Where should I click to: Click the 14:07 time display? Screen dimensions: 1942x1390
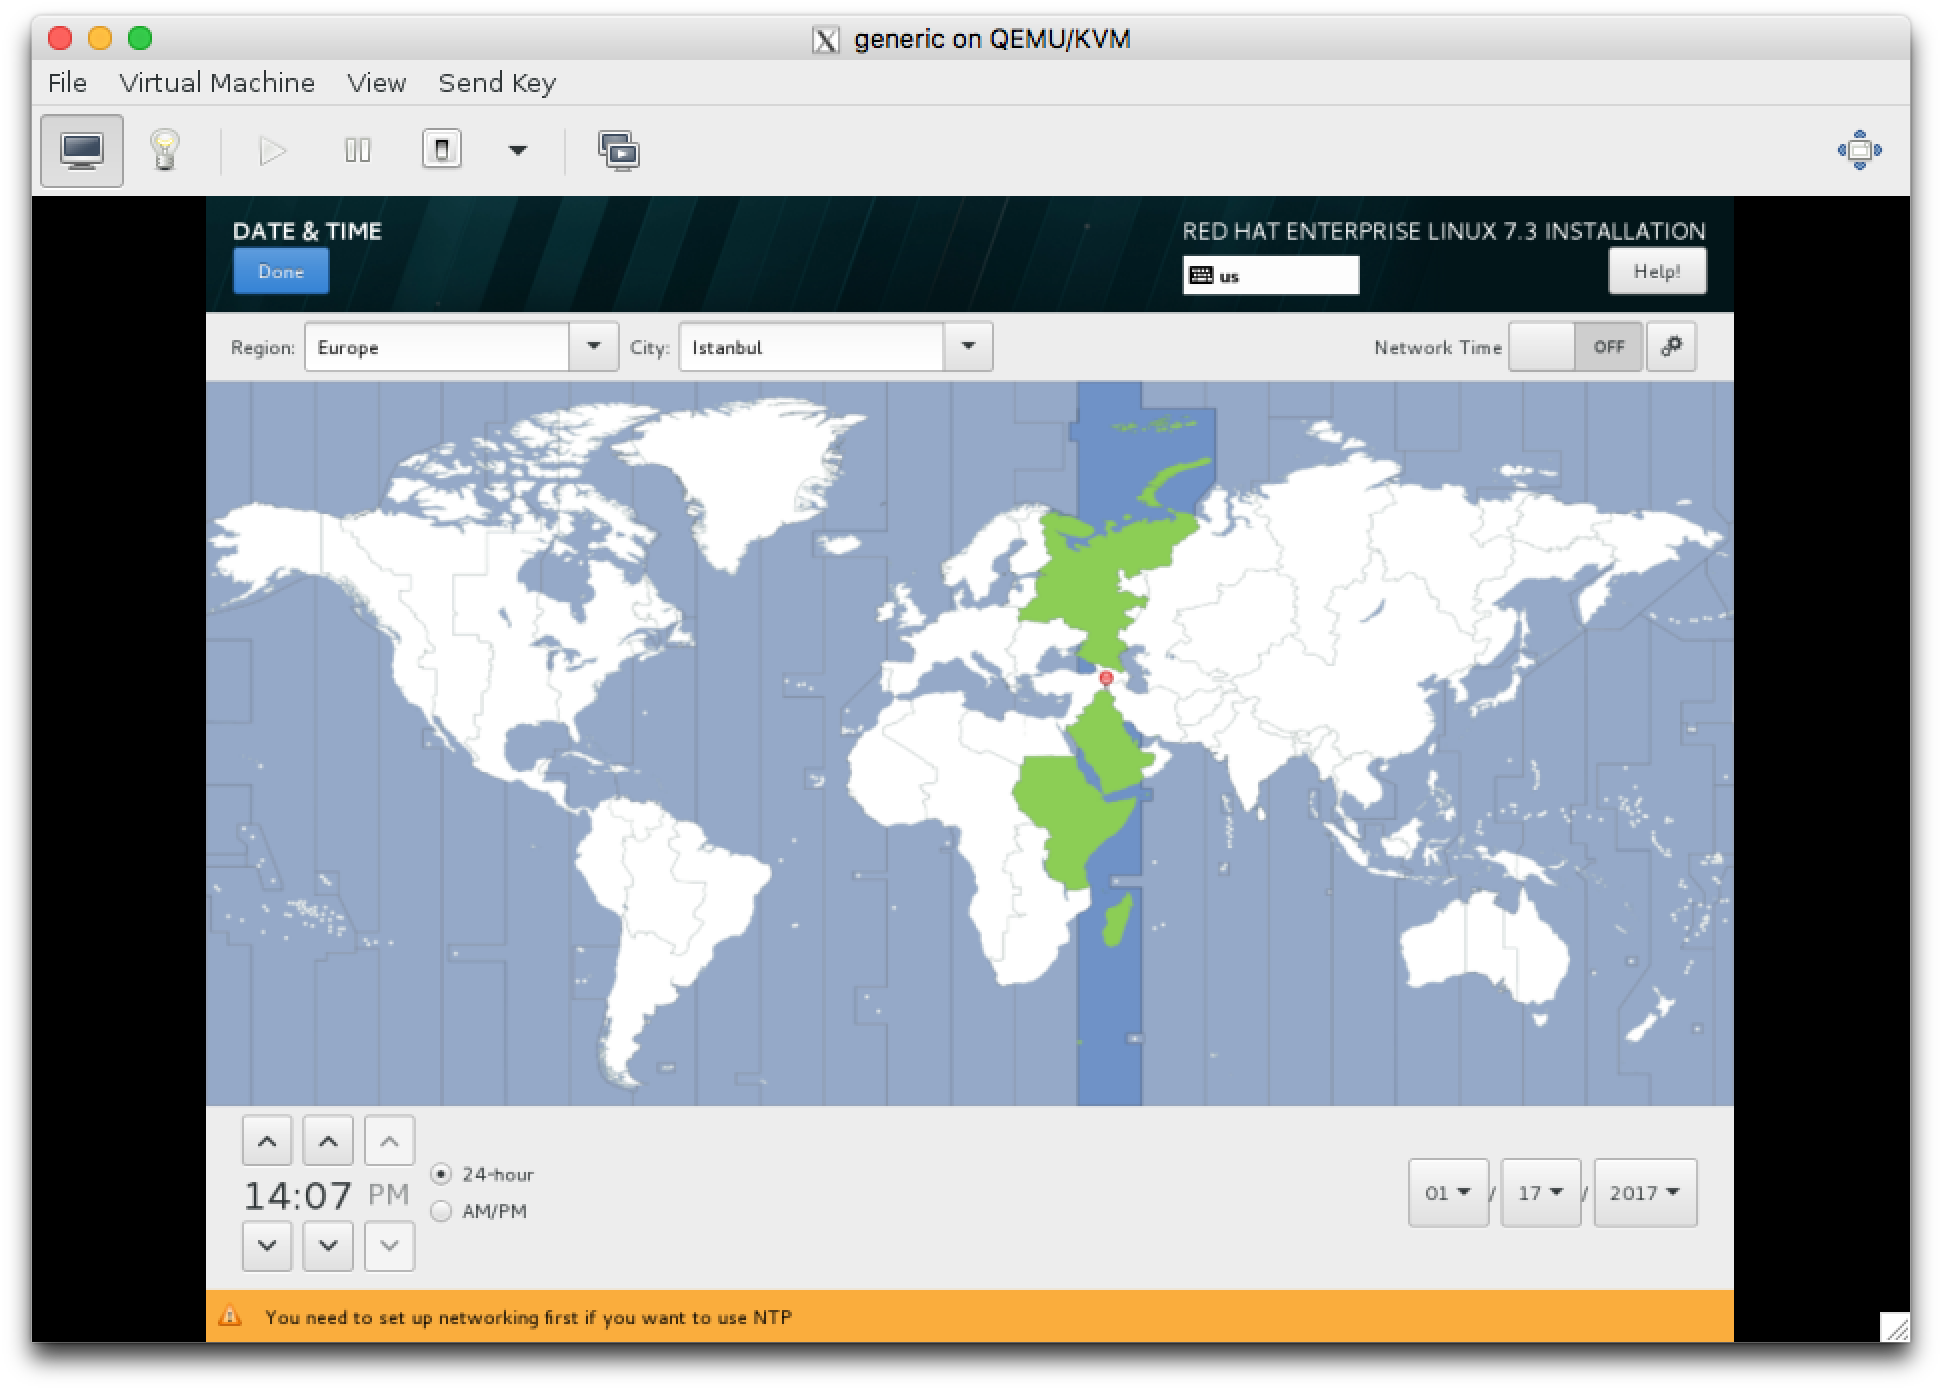click(298, 1194)
